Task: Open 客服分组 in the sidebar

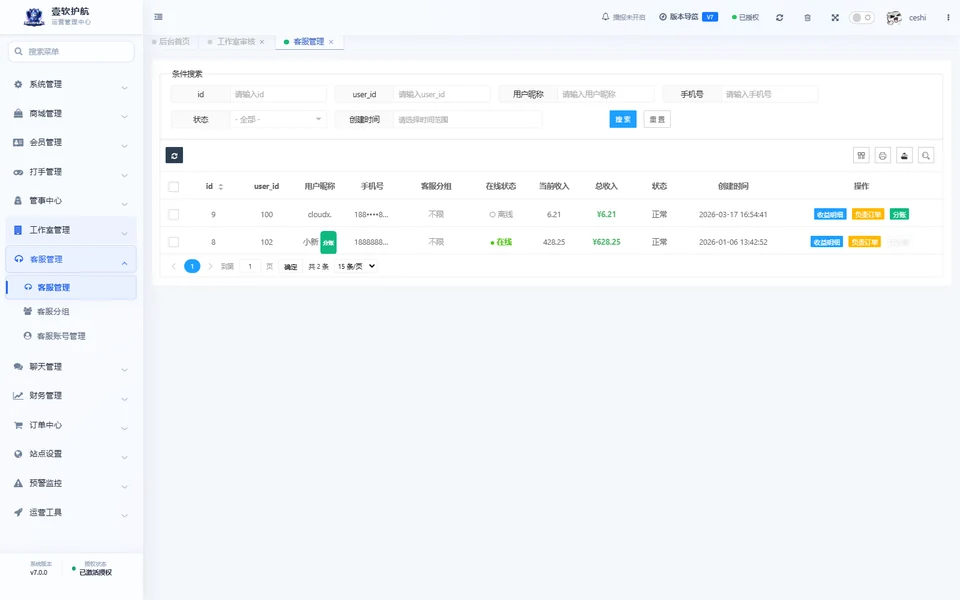Action: pyautogui.click(x=53, y=312)
